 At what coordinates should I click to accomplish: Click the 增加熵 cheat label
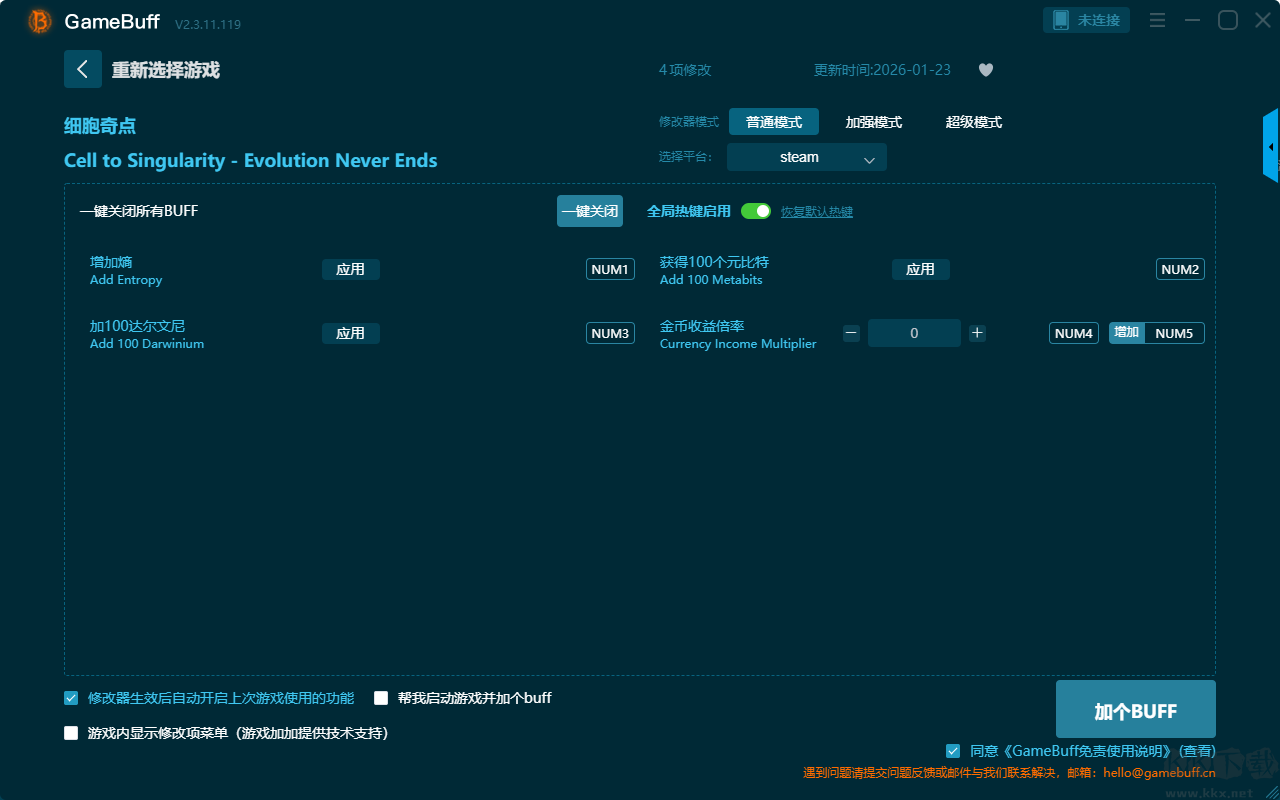(x=111, y=262)
